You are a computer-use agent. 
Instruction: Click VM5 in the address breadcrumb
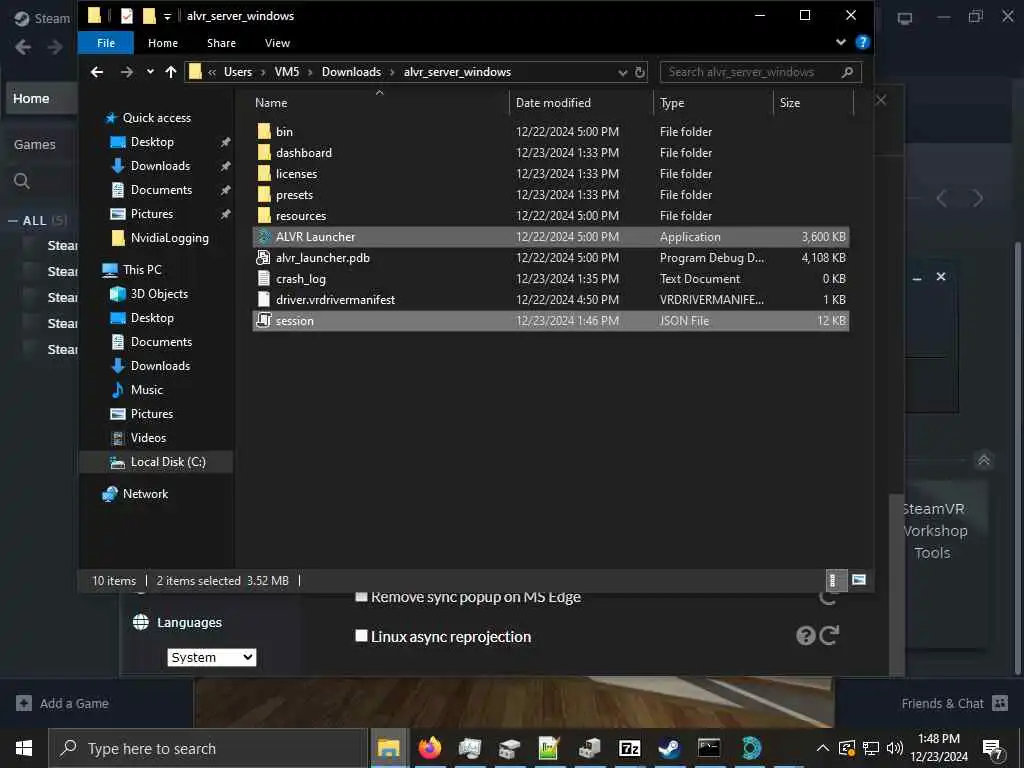(287, 72)
